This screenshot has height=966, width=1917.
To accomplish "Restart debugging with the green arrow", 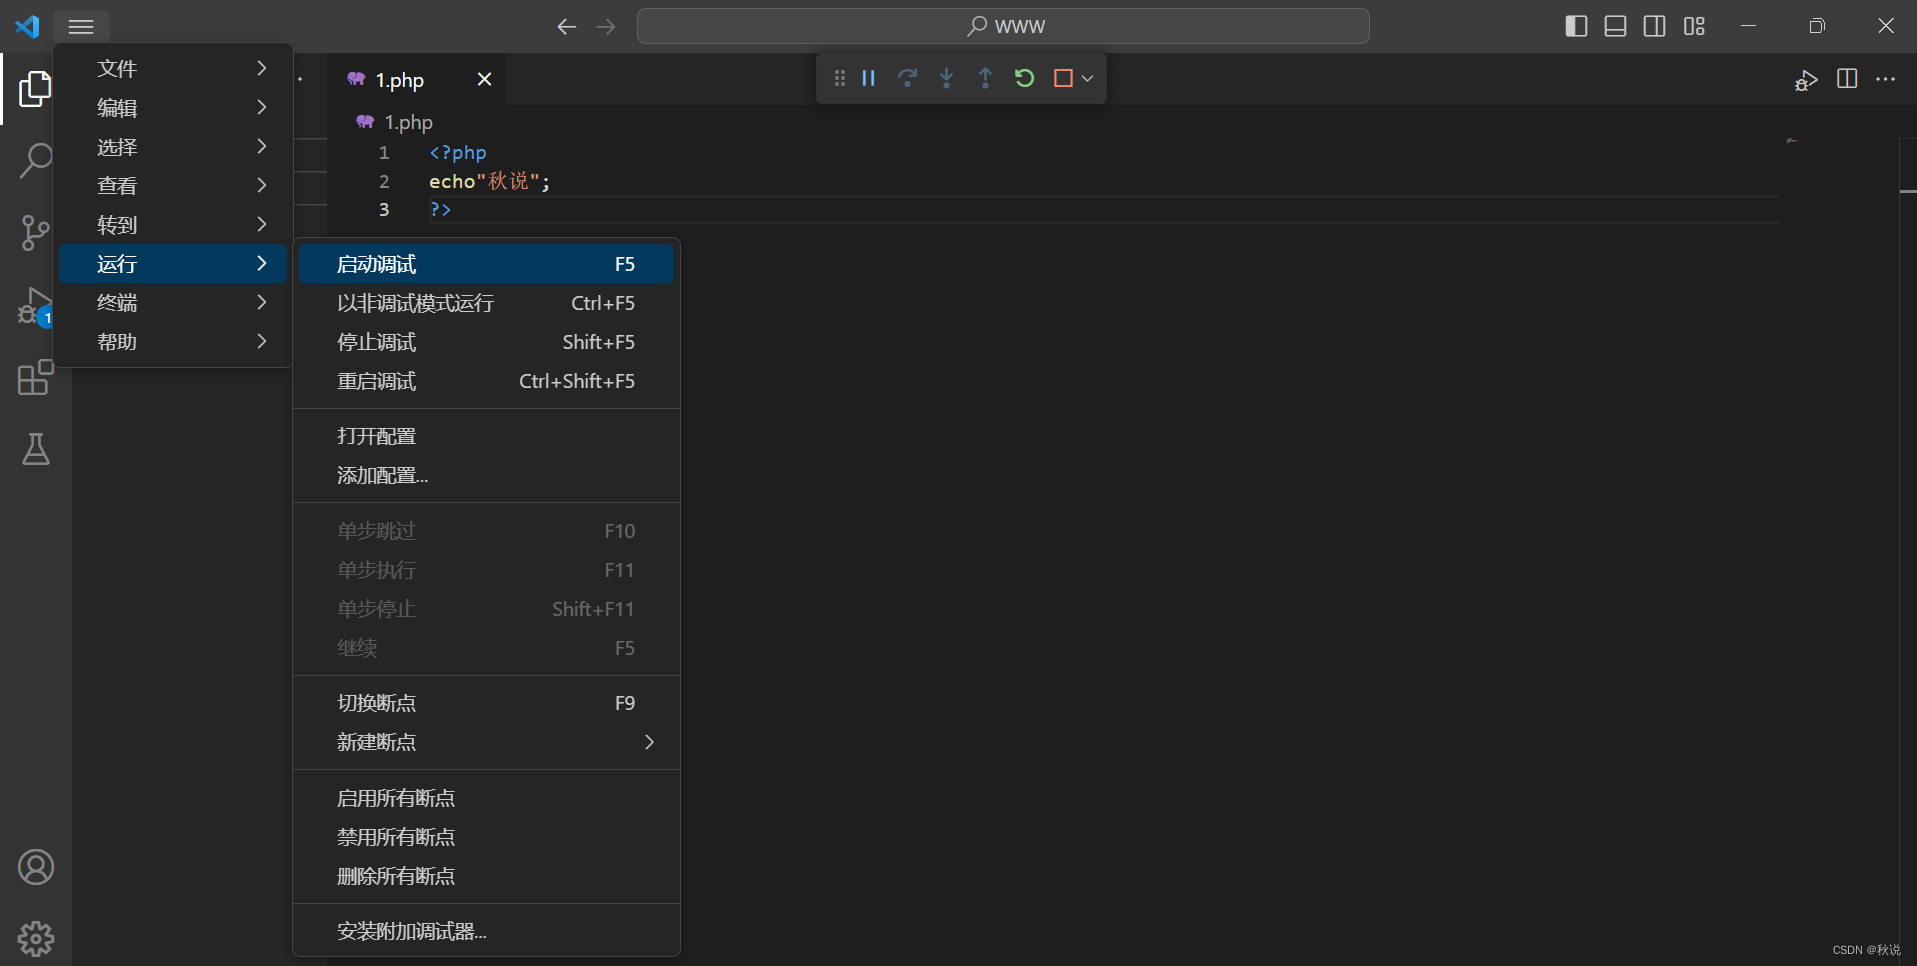I will (1024, 78).
